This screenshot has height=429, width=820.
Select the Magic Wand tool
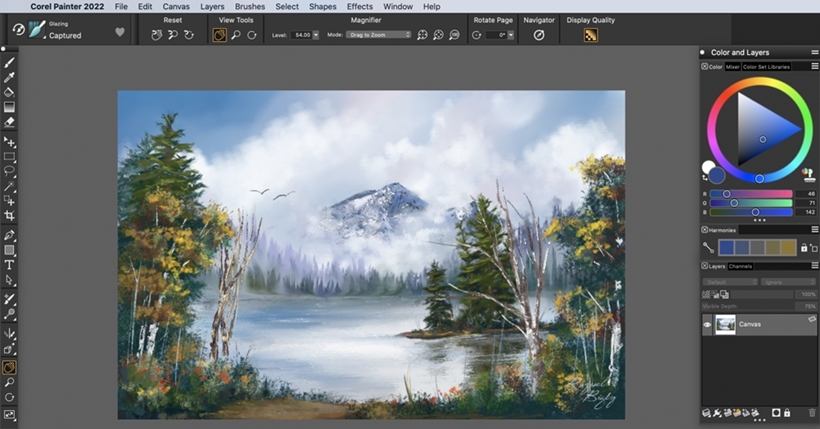pyautogui.click(x=9, y=186)
